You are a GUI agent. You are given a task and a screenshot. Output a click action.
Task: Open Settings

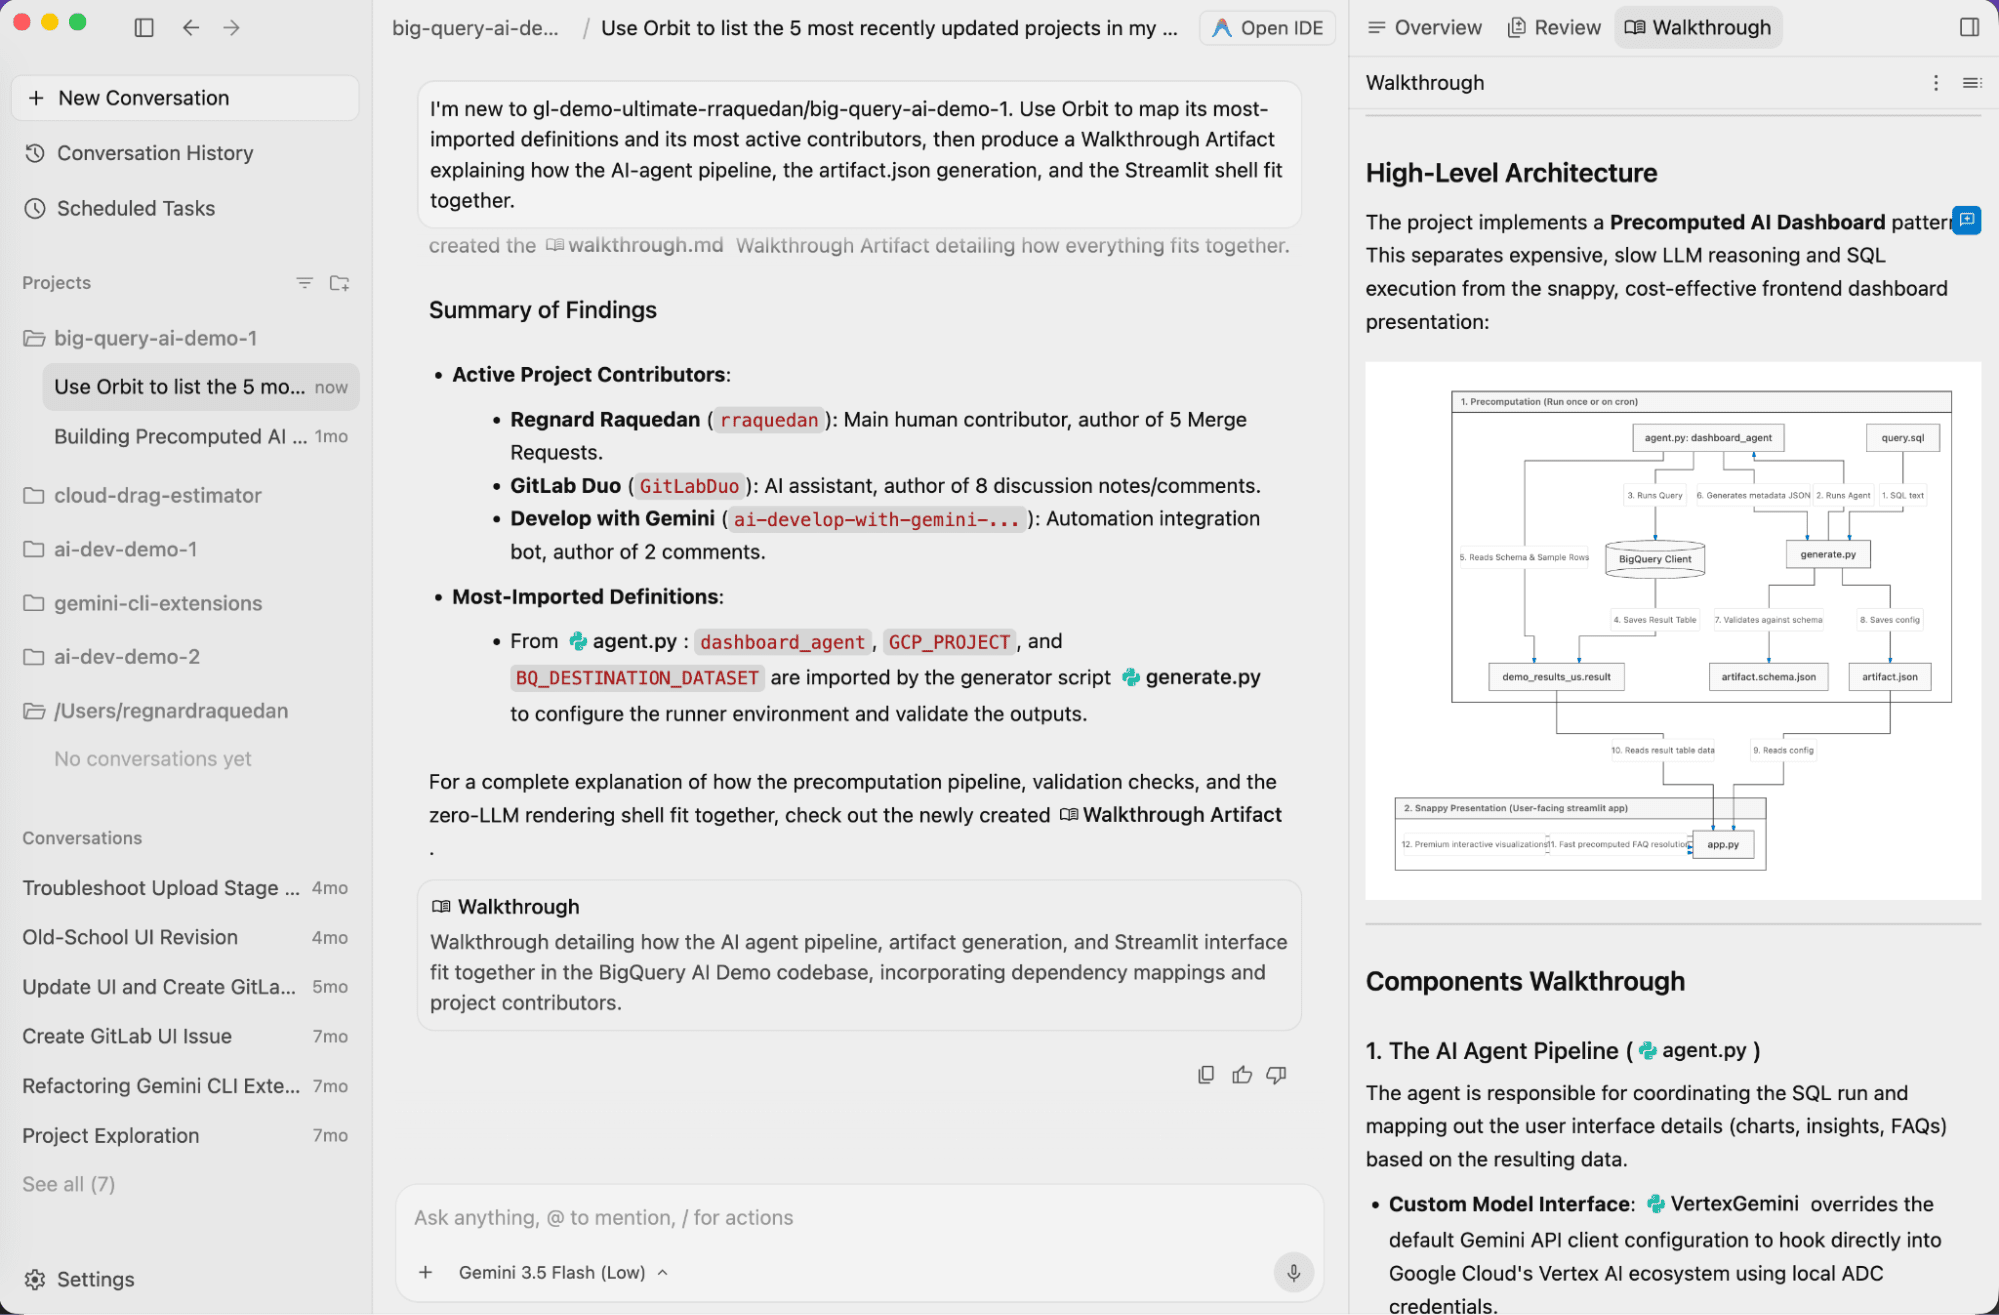coord(80,1279)
